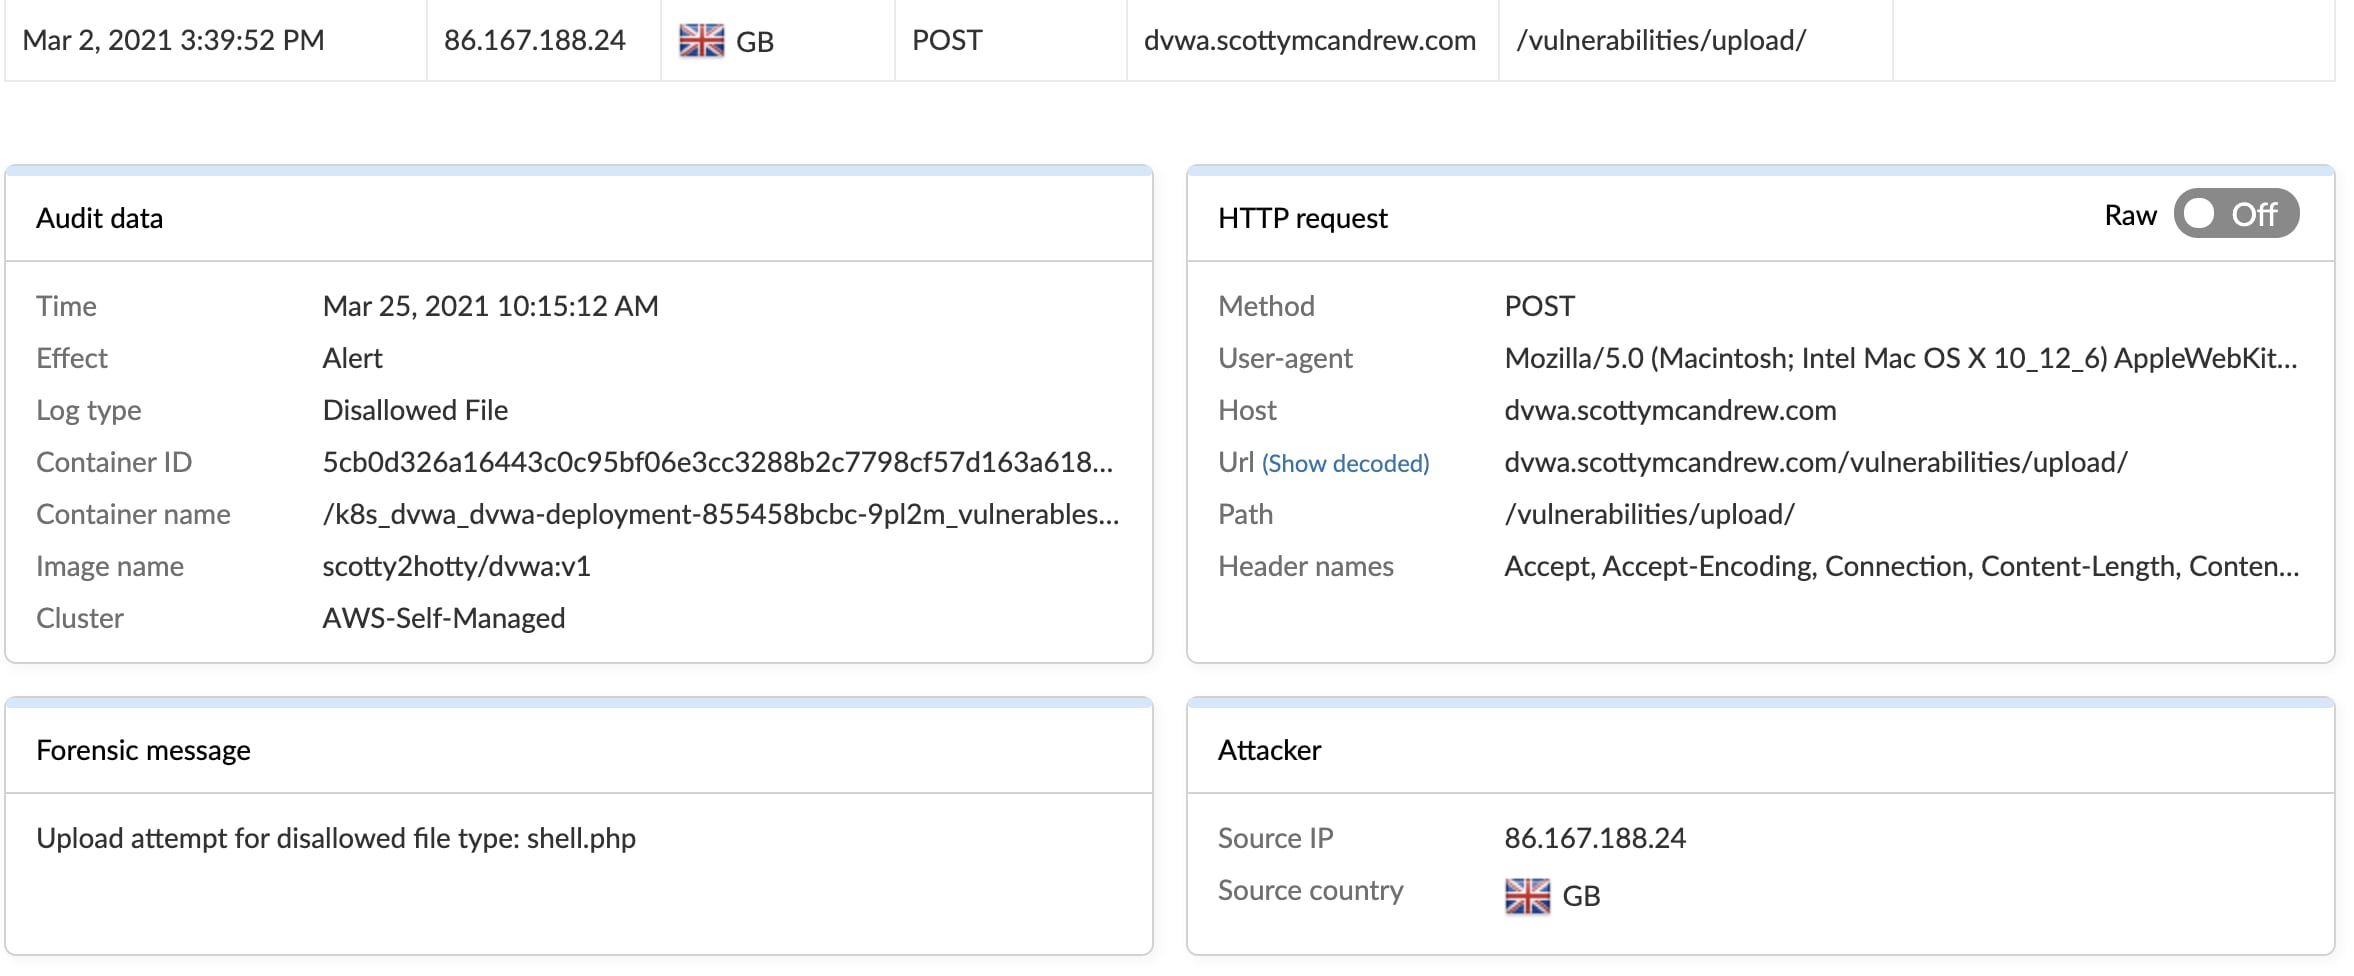Click the Header names value list

click(x=1902, y=566)
